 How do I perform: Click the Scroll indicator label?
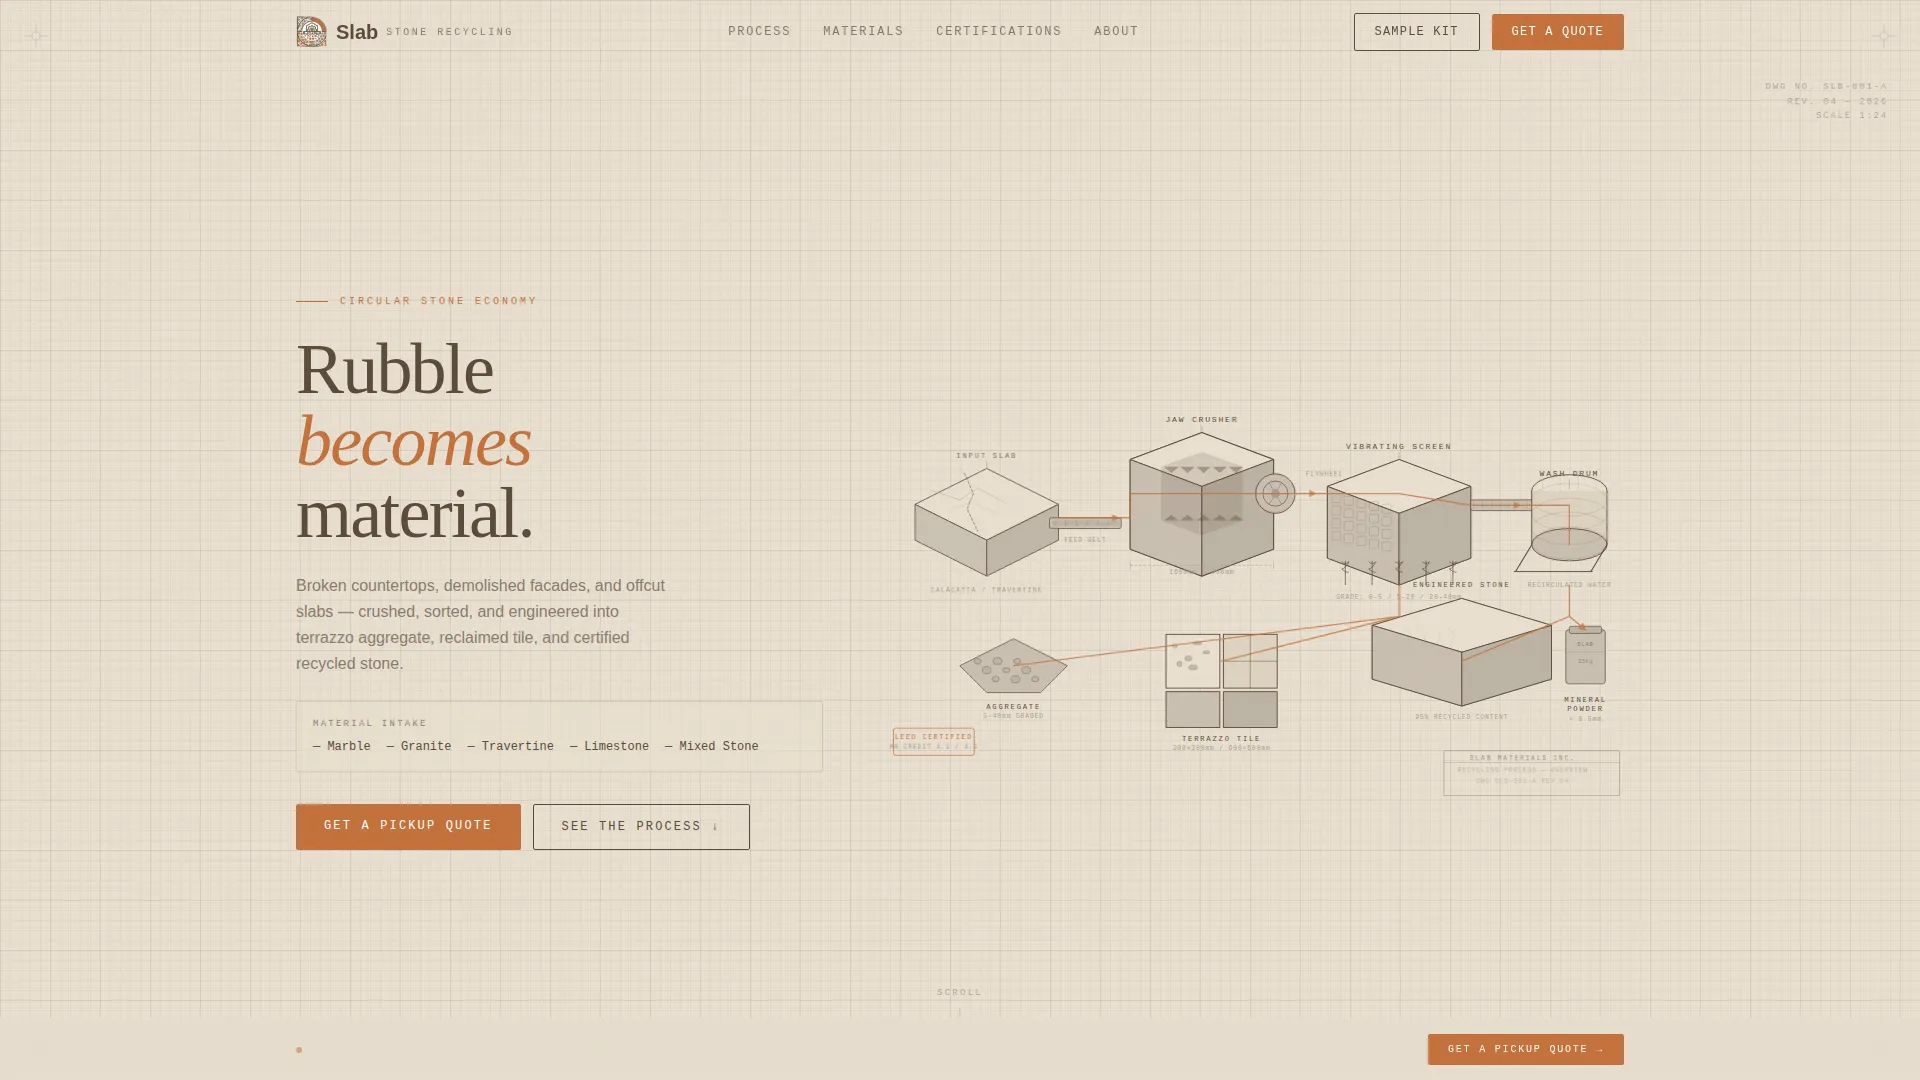click(x=959, y=992)
